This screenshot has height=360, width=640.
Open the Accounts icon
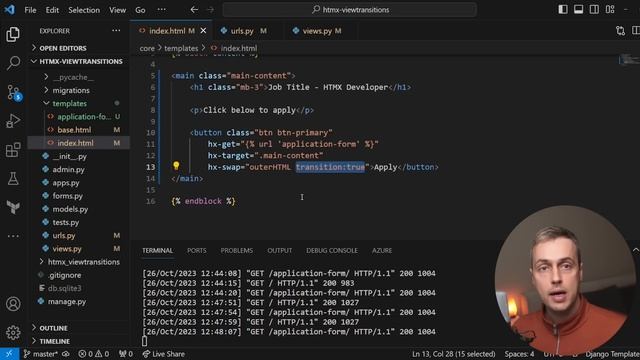tap(13, 304)
